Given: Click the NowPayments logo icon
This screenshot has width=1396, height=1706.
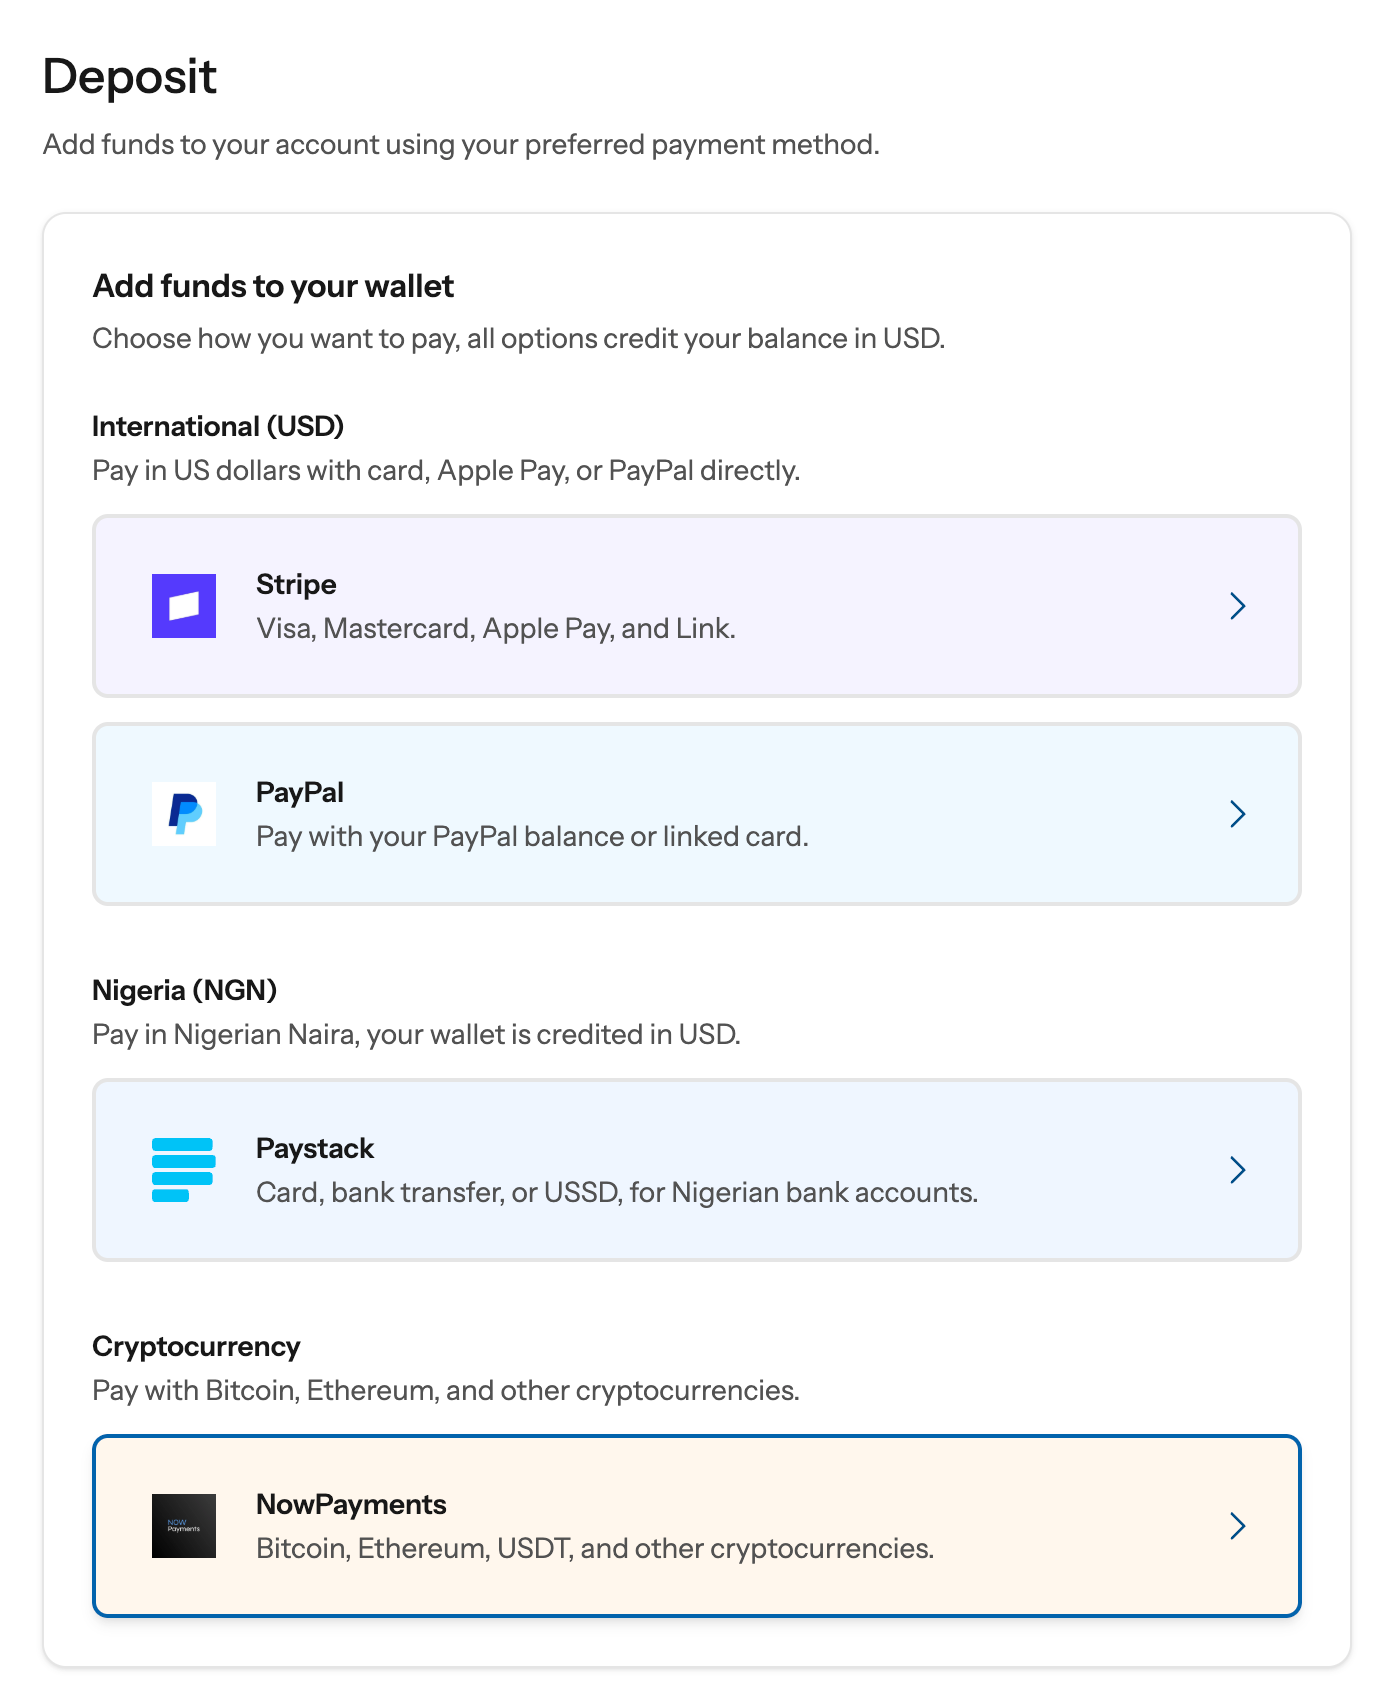Looking at the screenshot, I should pyautogui.click(x=184, y=1526).
